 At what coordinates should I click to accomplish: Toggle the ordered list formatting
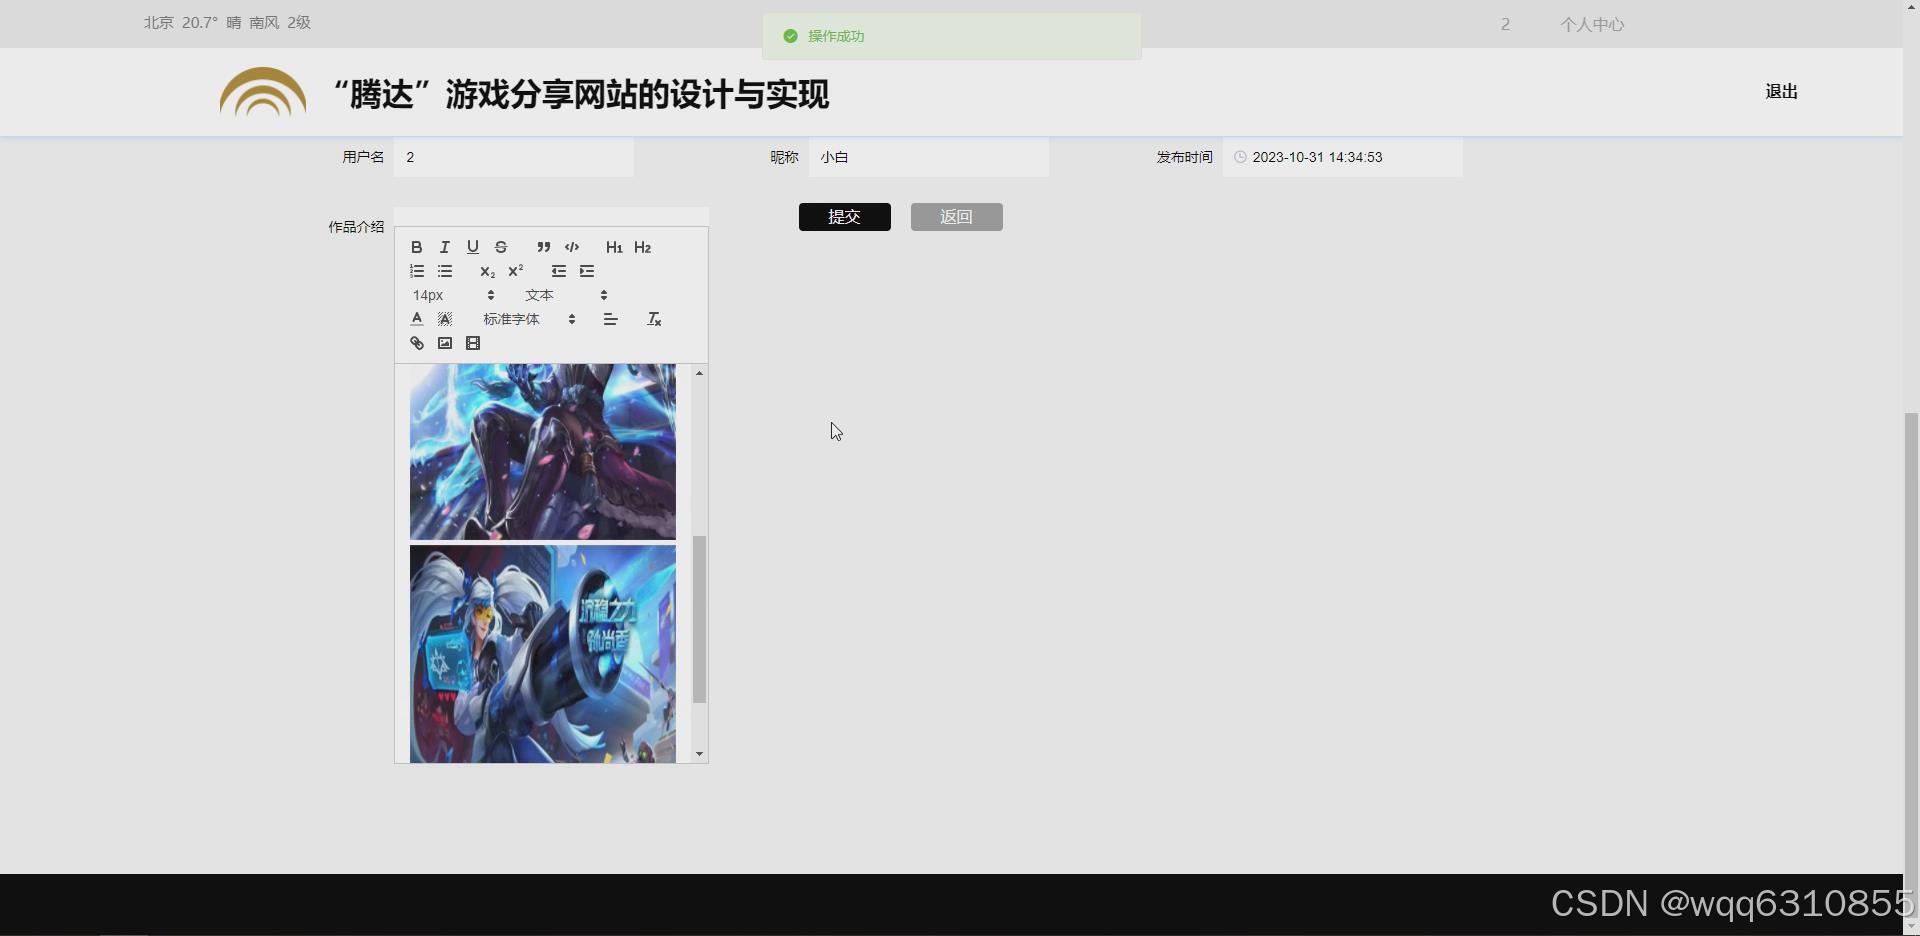[x=416, y=271]
